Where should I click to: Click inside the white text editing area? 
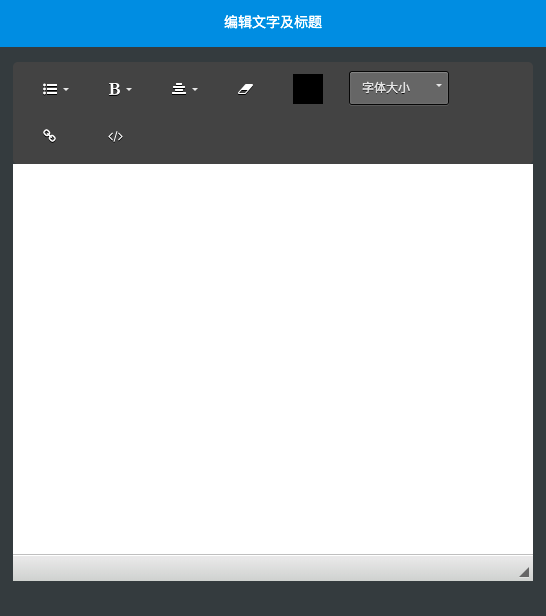(x=273, y=359)
